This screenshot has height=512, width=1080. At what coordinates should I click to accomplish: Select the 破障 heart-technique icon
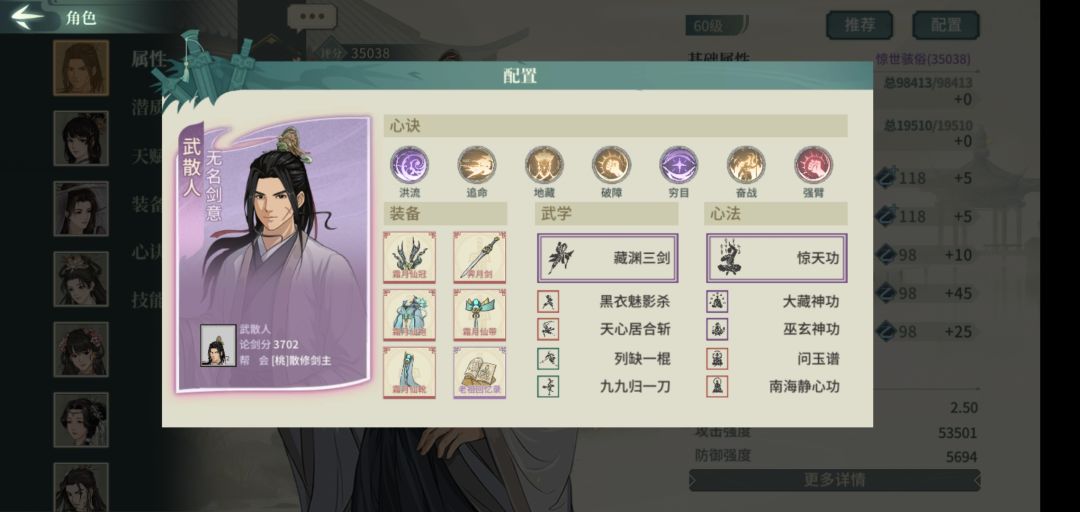click(611, 165)
